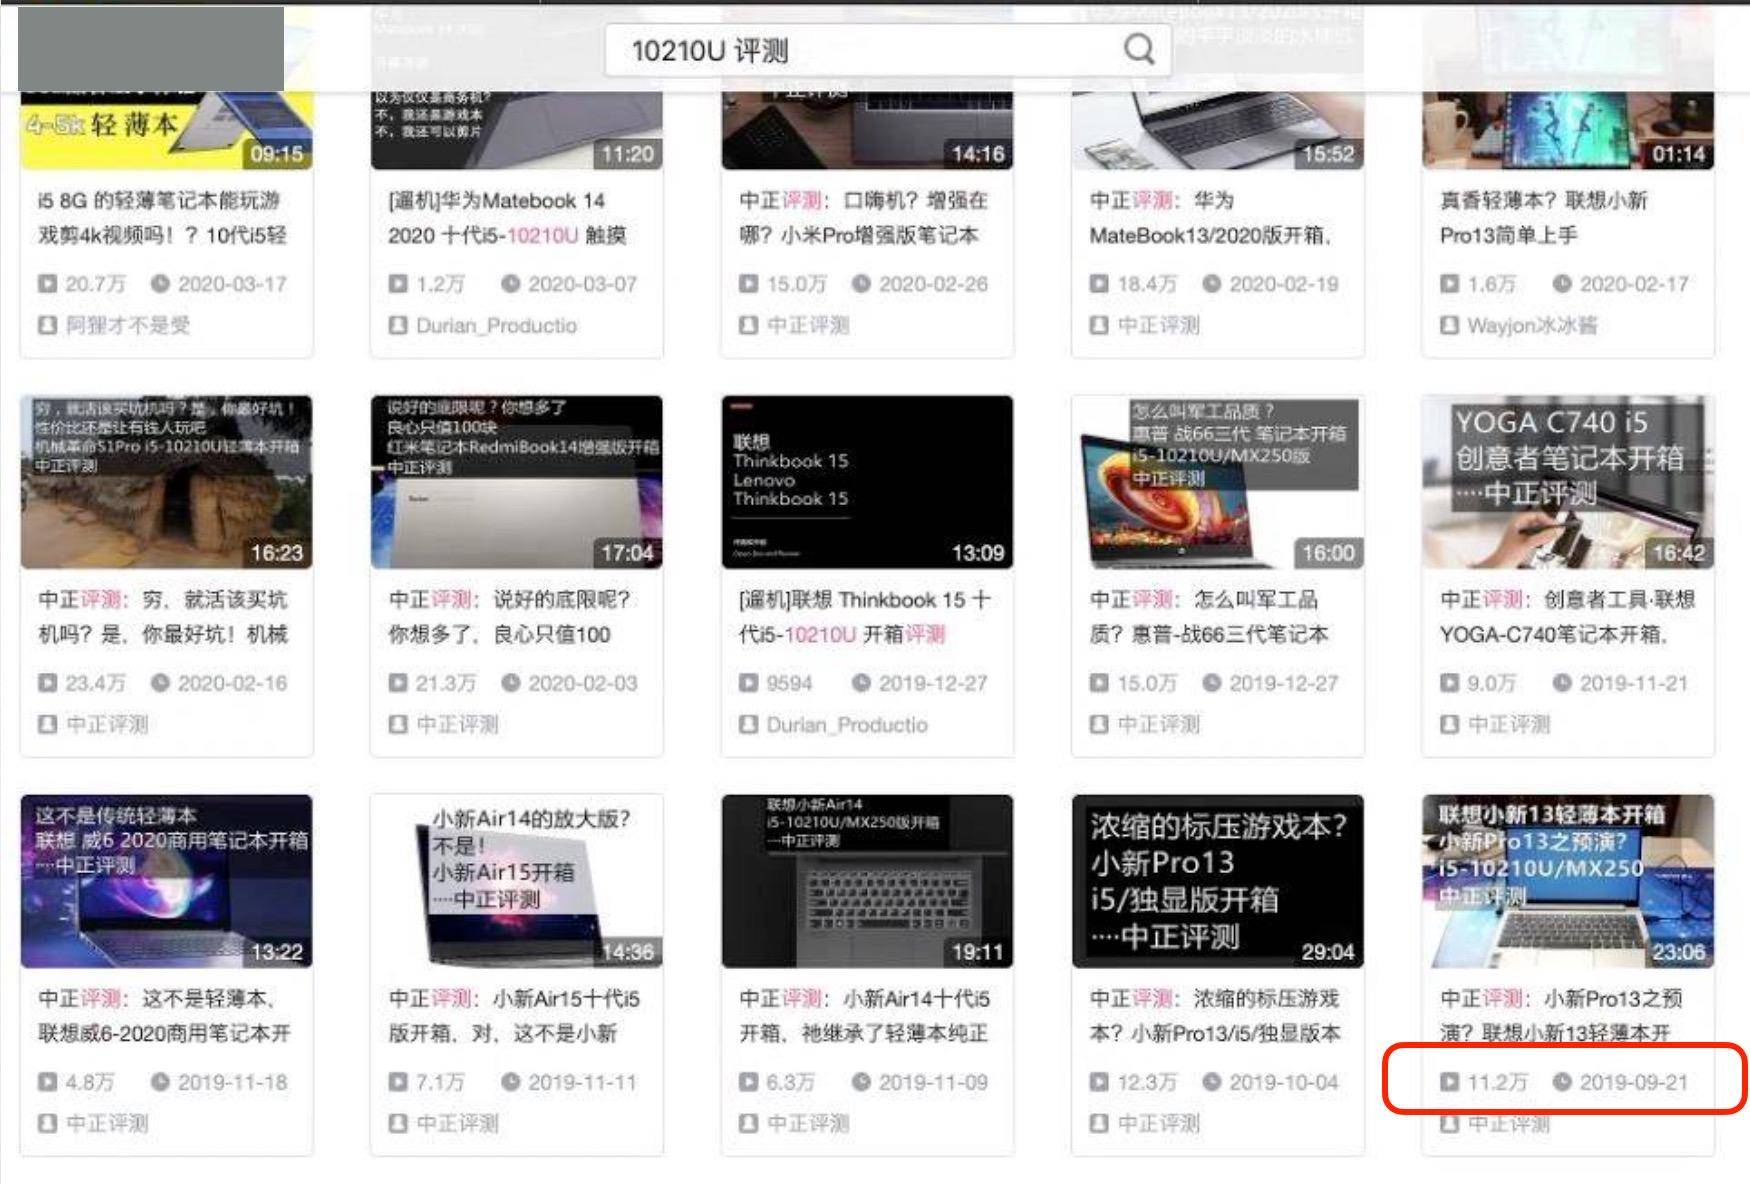Open the 19:11 小新Air14 thumbnail
The height and width of the screenshot is (1184, 1750).
(x=867, y=881)
